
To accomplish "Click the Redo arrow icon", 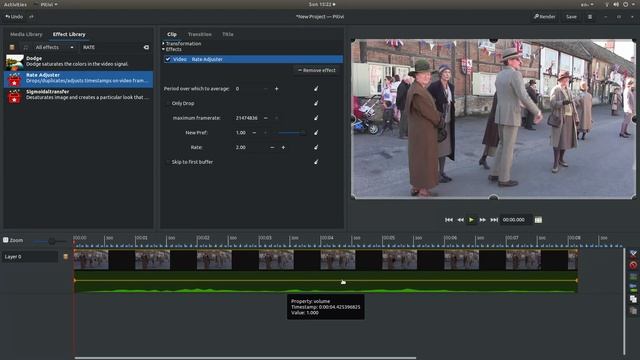I will click(x=31, y=17).
